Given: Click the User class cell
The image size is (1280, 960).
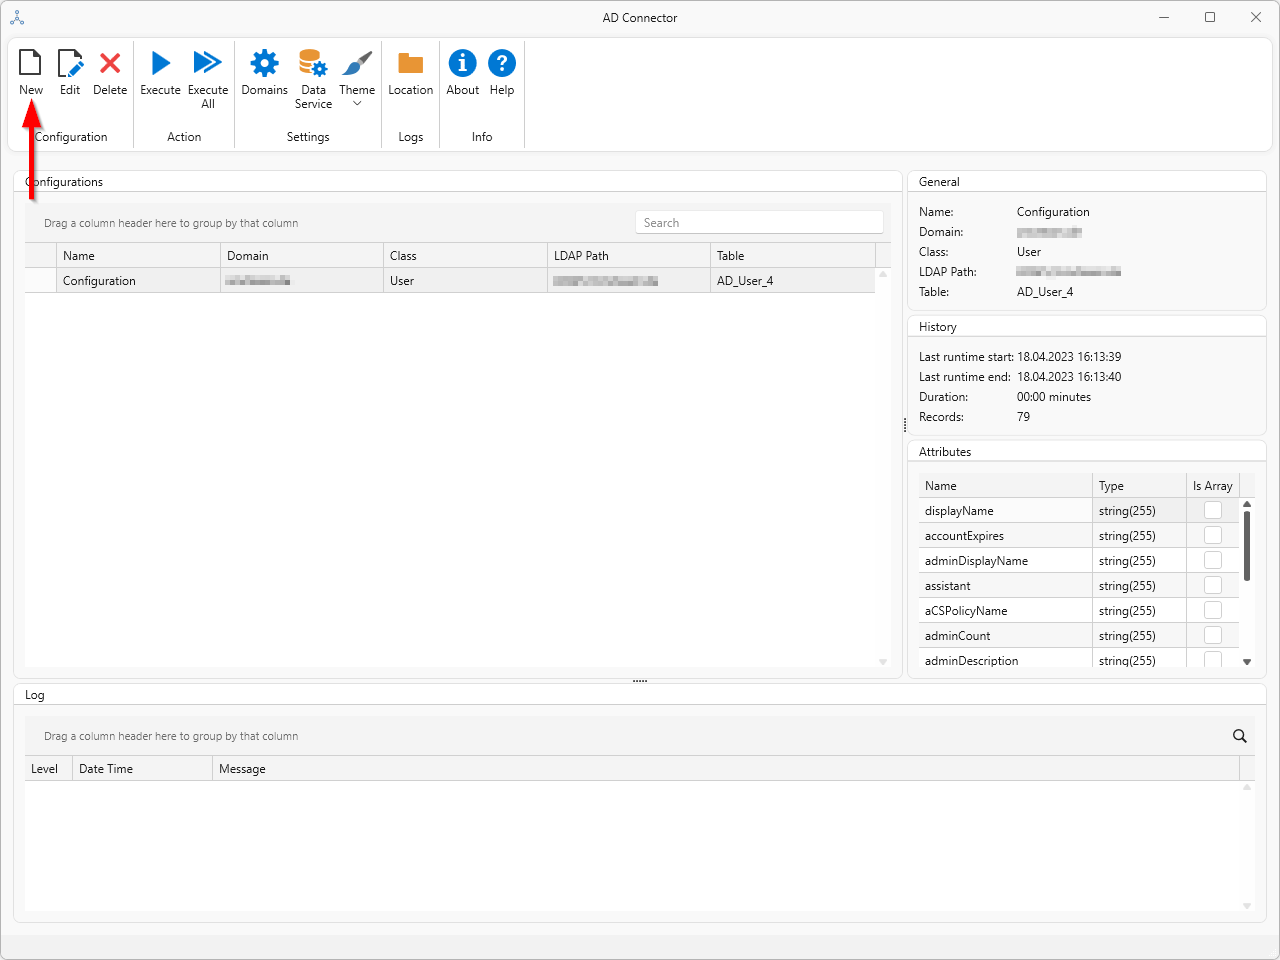Looking at the screenshot, I should pyautogui.click(x=465, y=281).
